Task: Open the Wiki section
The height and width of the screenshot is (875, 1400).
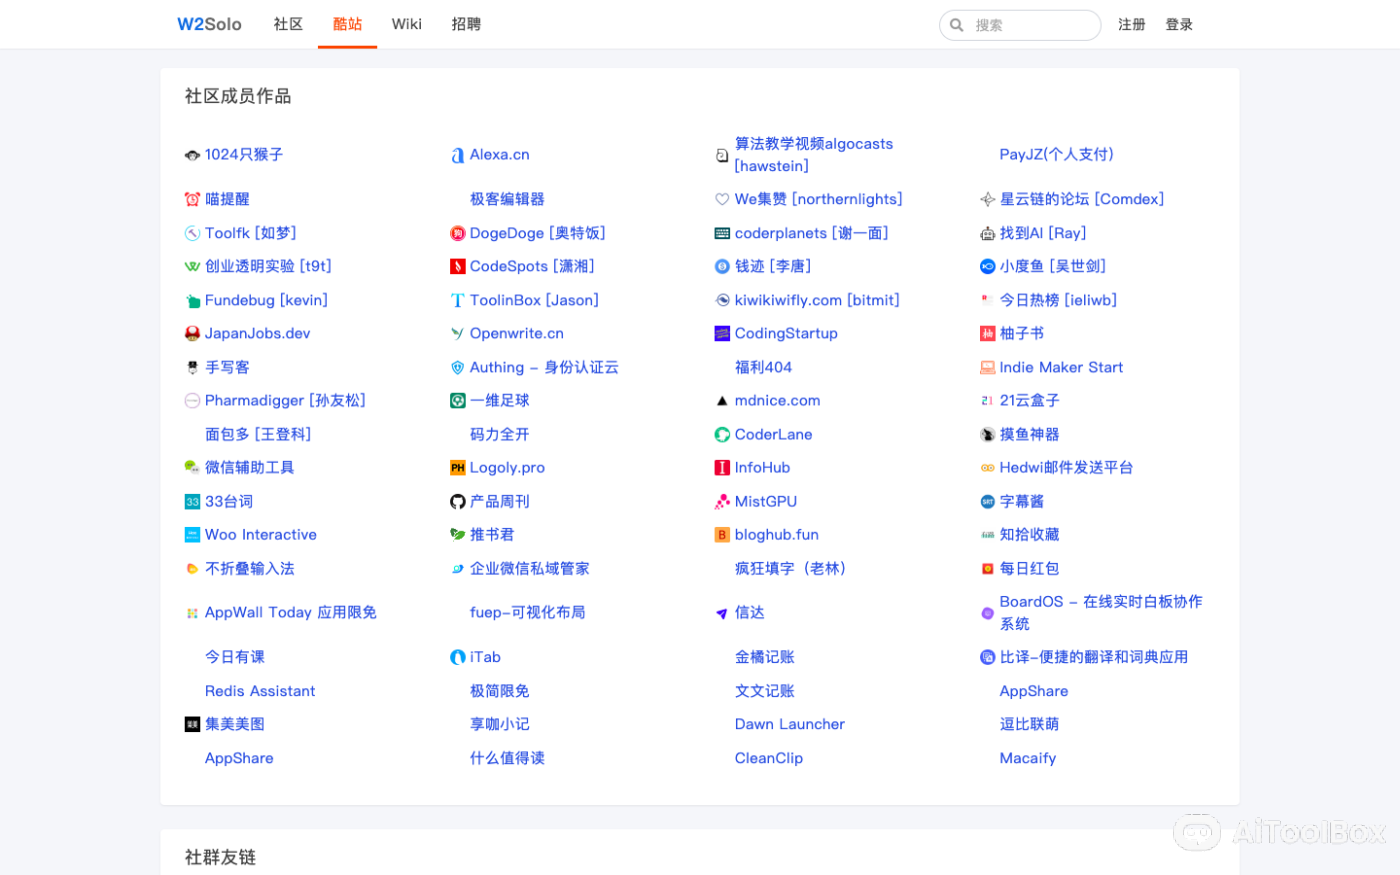Action: pyautogui.click(x=406, y=24)
